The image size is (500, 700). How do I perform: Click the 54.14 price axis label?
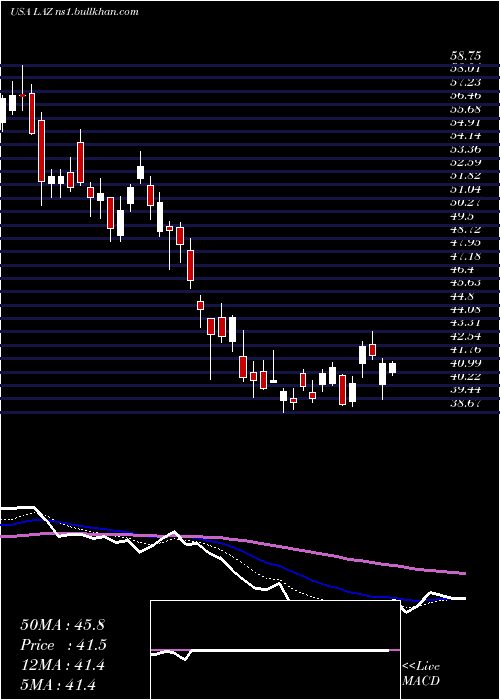click(465, 136)
